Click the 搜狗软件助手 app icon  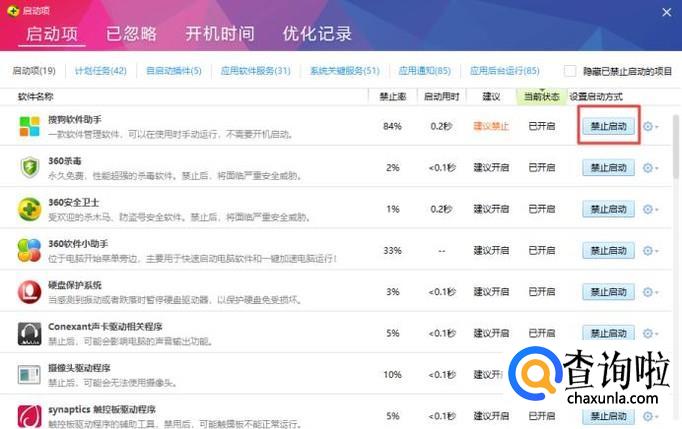[30, 126]
